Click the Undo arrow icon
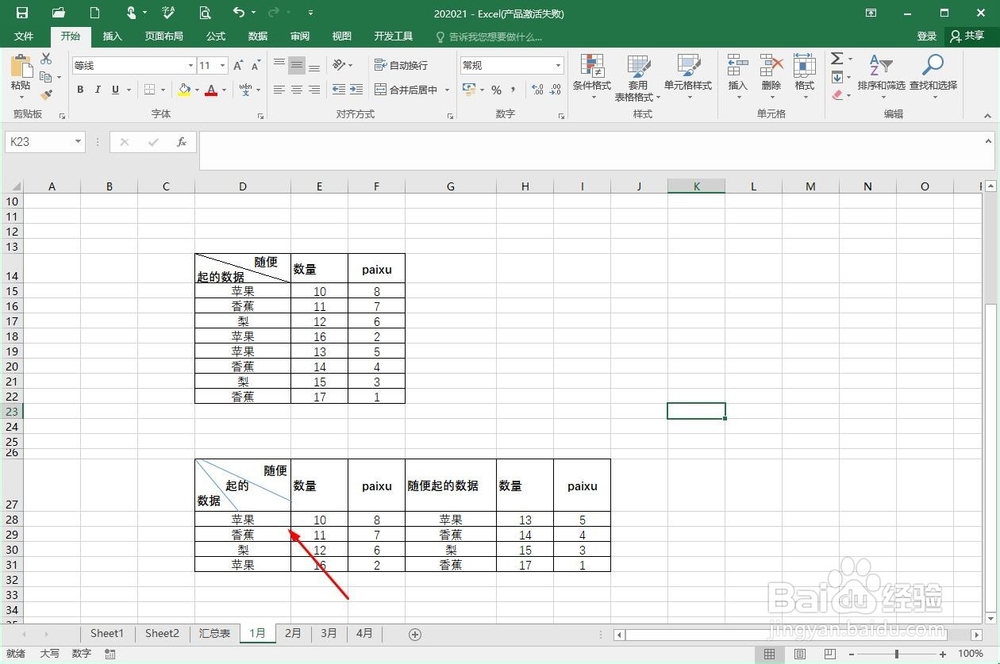 click(x=239, y=12)
